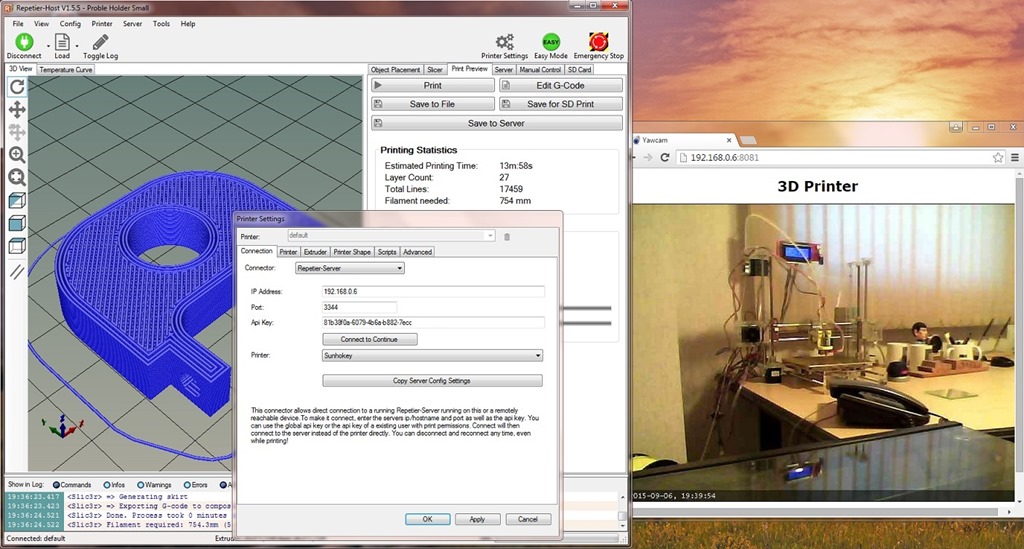The height and width of the screenshot is (549, 1024).
Task: Click the green Disconnect plug icon
Action: (x=23, y=42)
